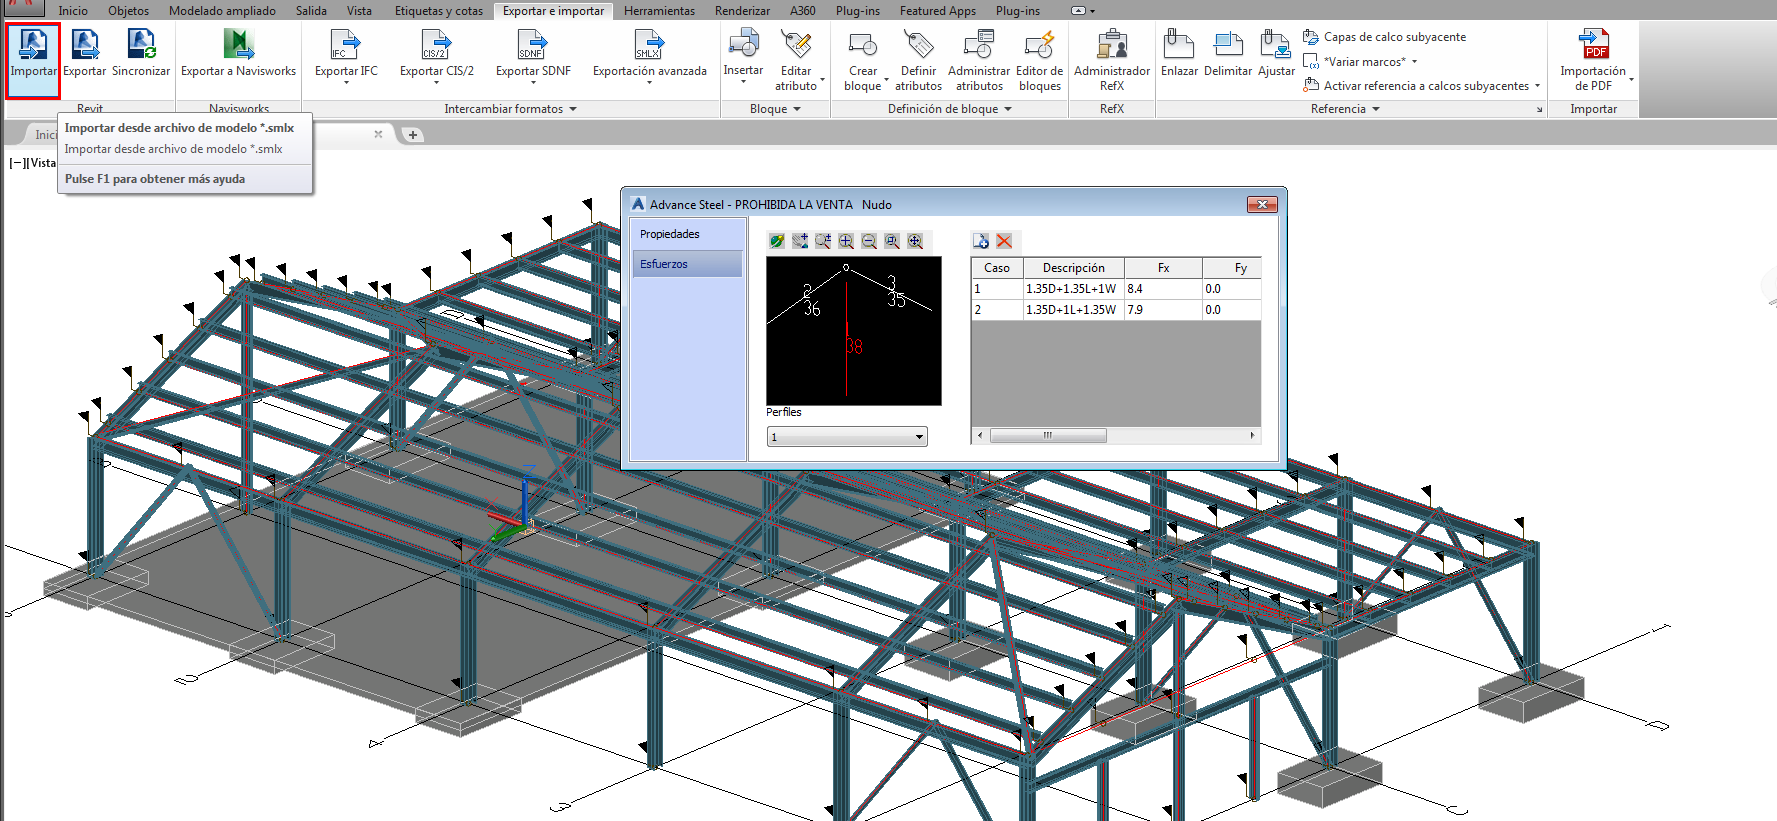1777x821 pixels.
Task: Expand the Definición de bloque panel
Action: point(950,109)
